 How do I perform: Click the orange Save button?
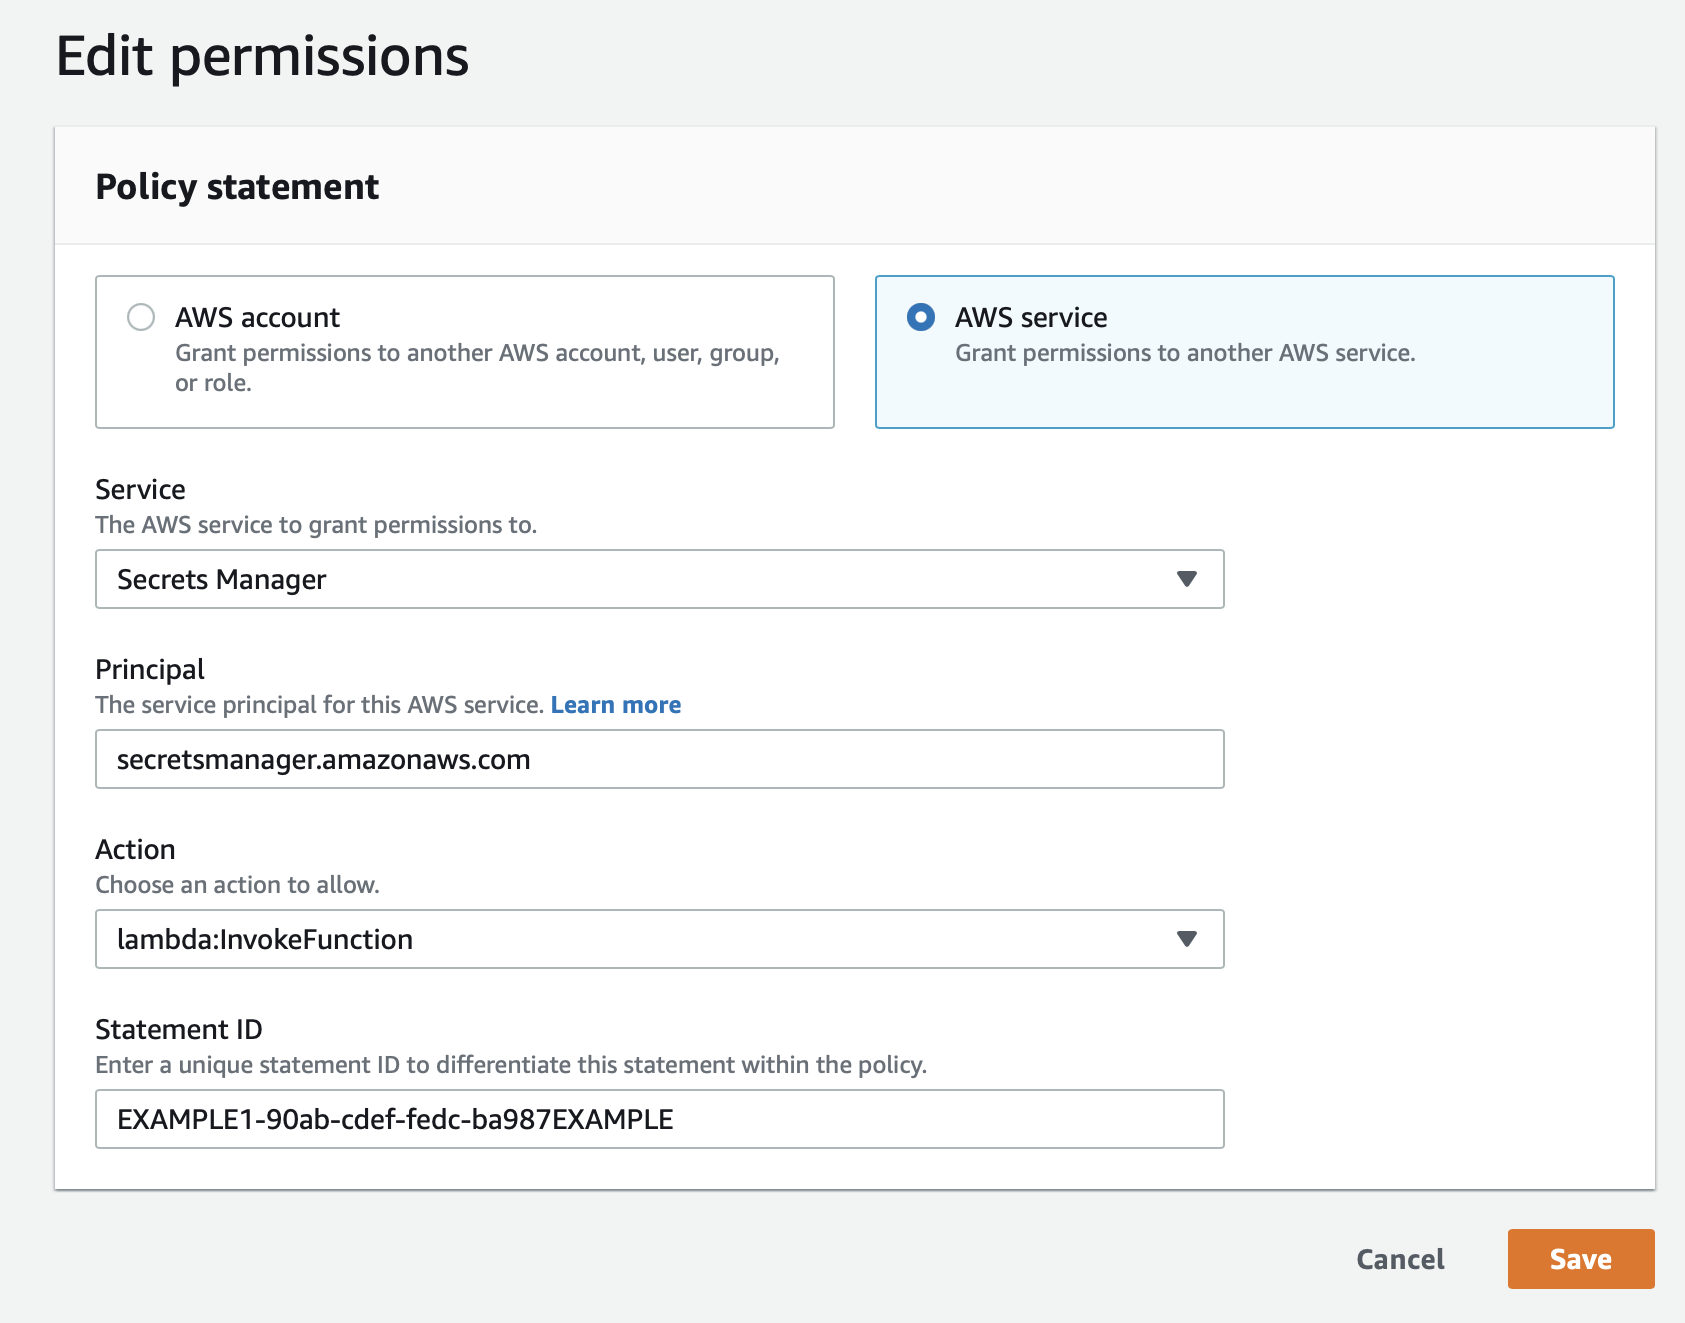pyautogui.click(x=1581, y=1259)
